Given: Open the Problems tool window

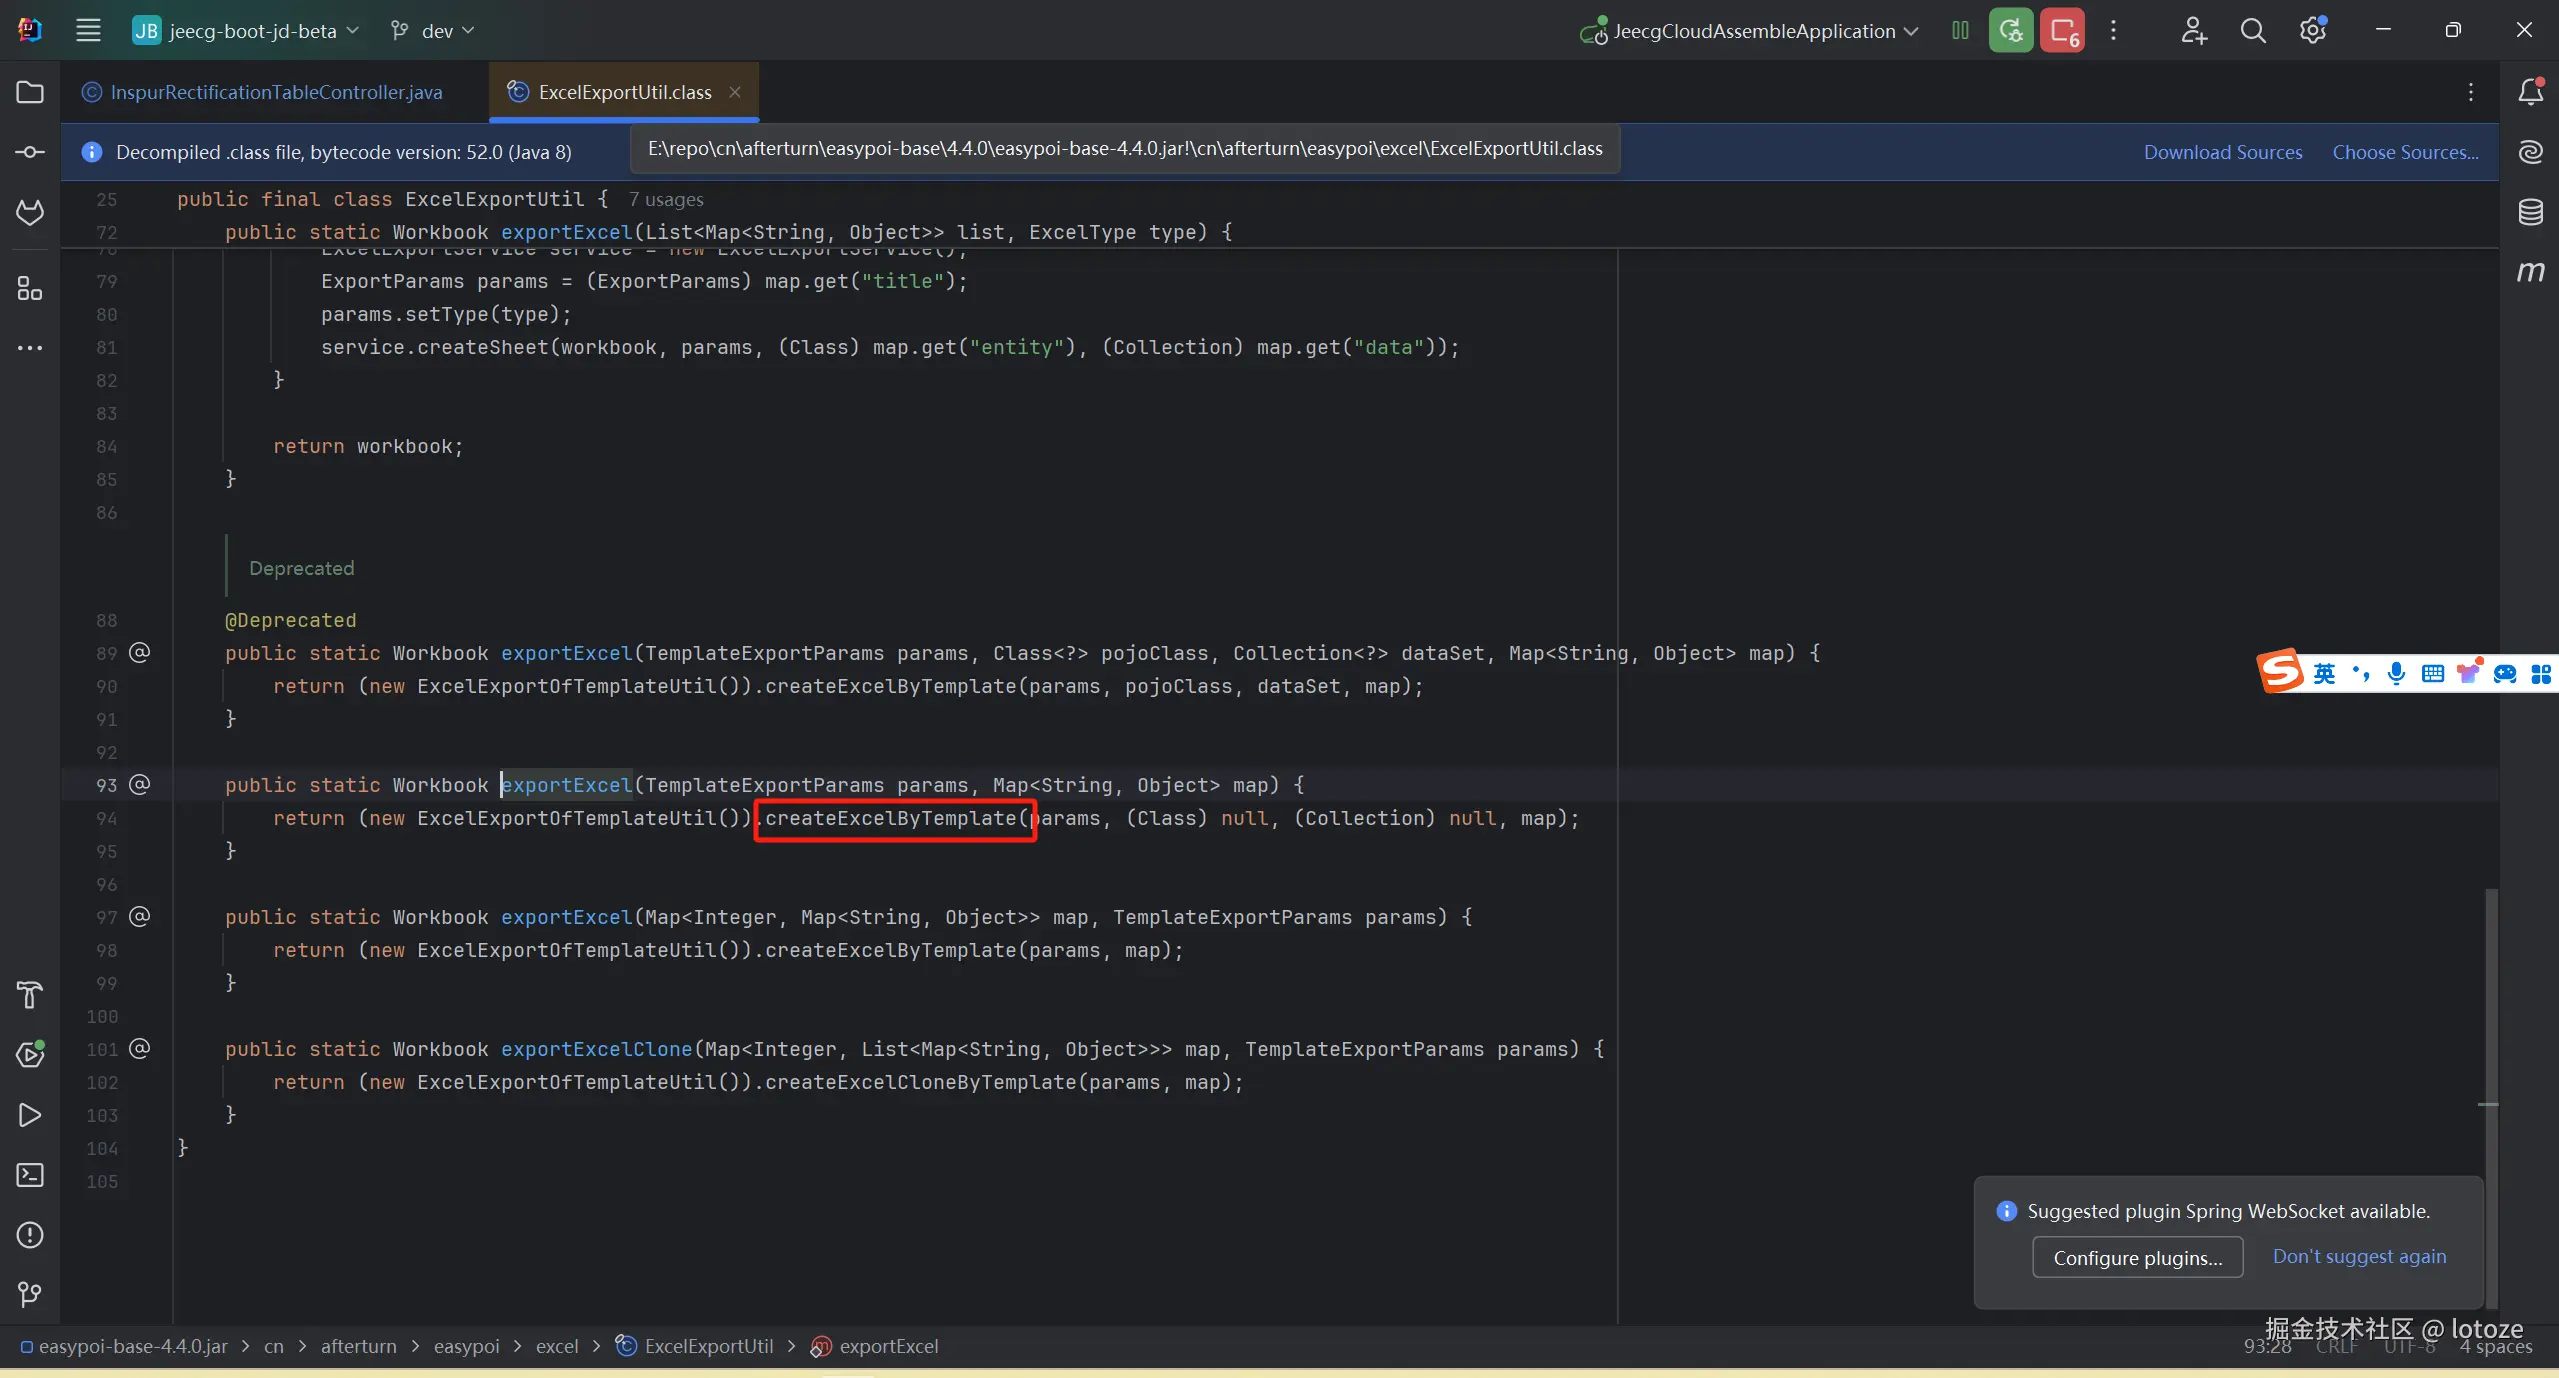Looking at the screenshot, I should [30, 1235].
